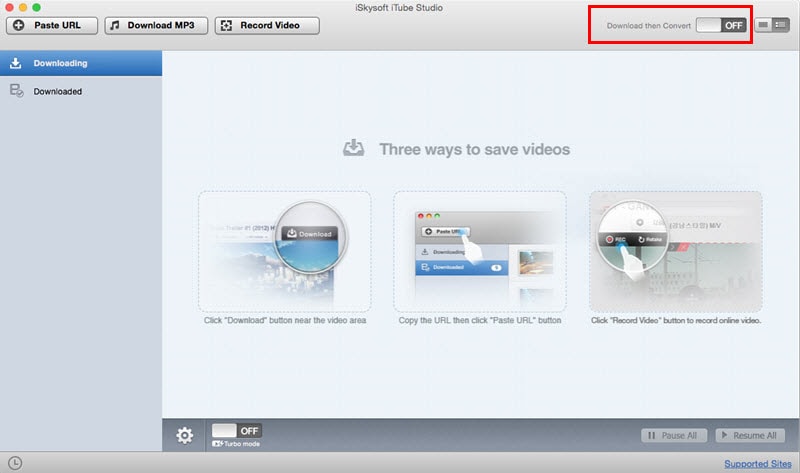Click the "Three ways to save videos" heading
The width and height of the screenshot is (800, 473).
tap(474, 150)
